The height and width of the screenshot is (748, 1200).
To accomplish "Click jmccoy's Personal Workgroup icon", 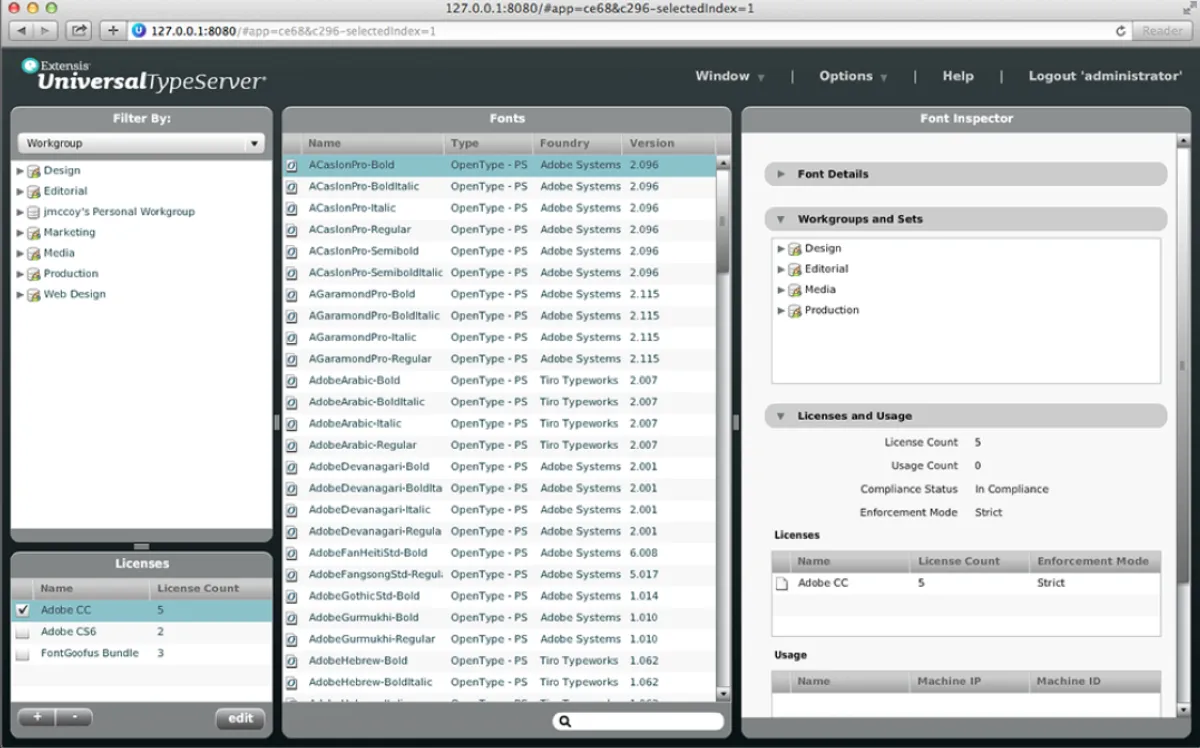I will [34, 212].
